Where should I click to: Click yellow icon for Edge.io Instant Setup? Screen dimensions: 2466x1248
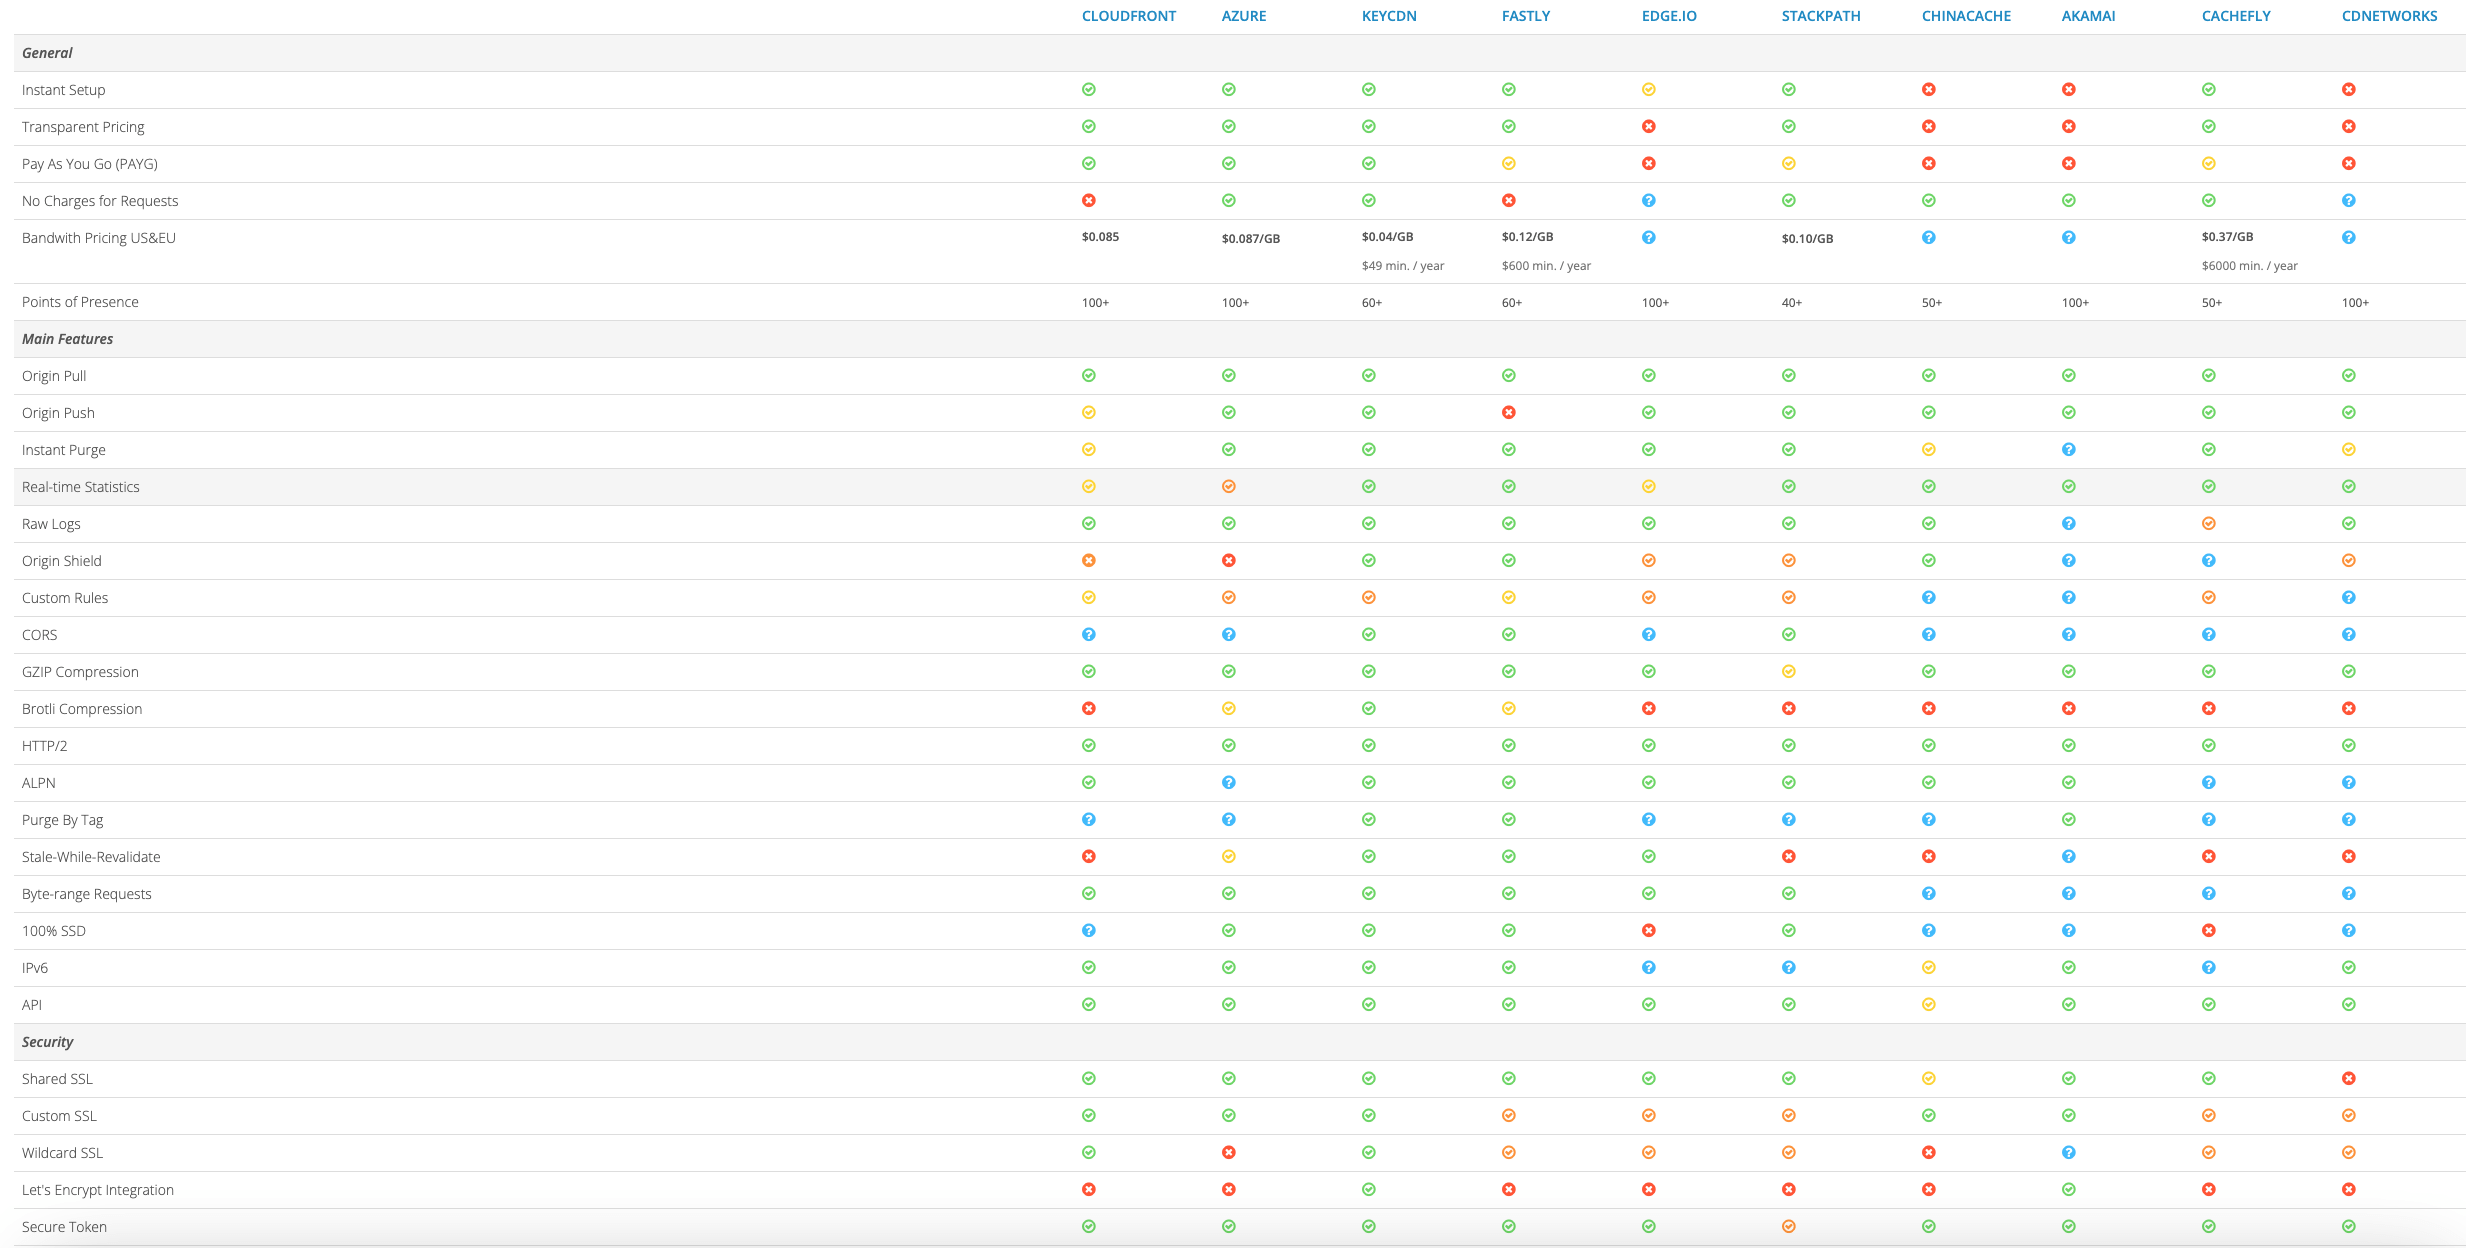1649,90
